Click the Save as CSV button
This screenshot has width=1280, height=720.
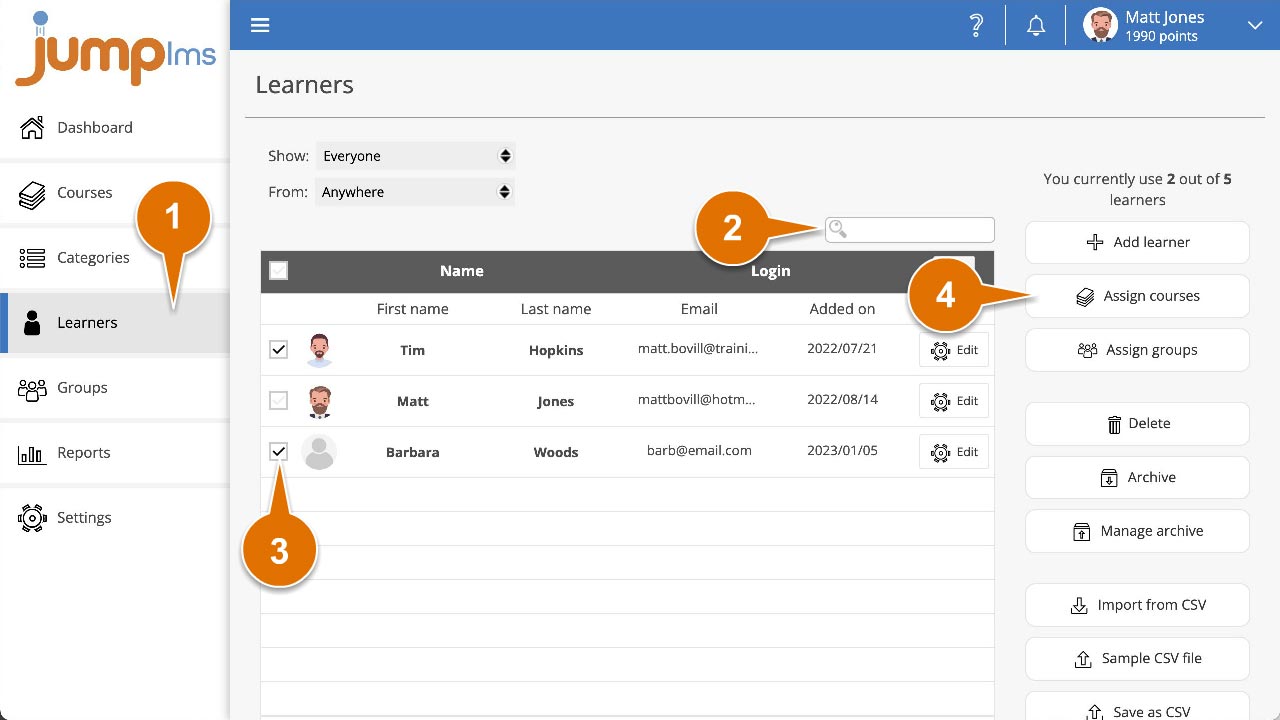click(x=1137, y=706)
